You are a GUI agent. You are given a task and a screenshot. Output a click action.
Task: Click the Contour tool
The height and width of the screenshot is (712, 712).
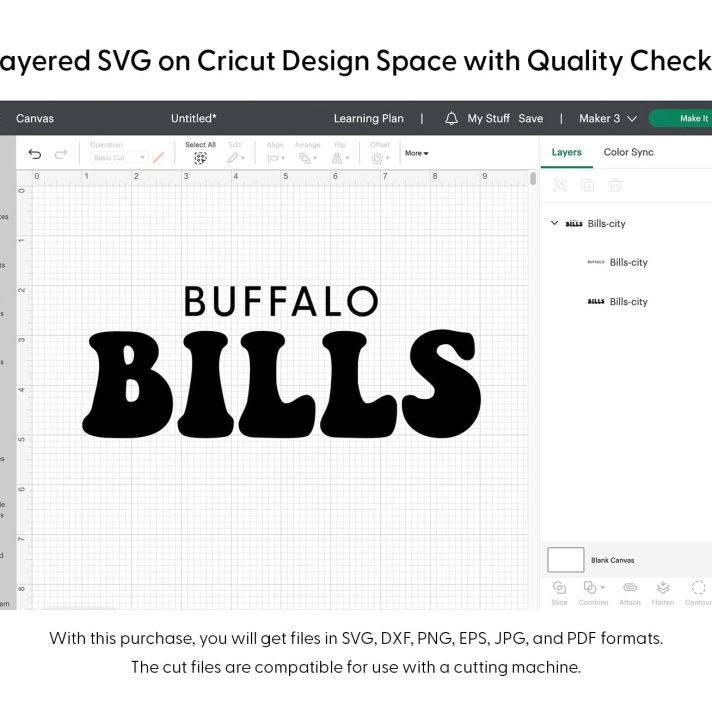pyautogui.click(x=698, y=593)
